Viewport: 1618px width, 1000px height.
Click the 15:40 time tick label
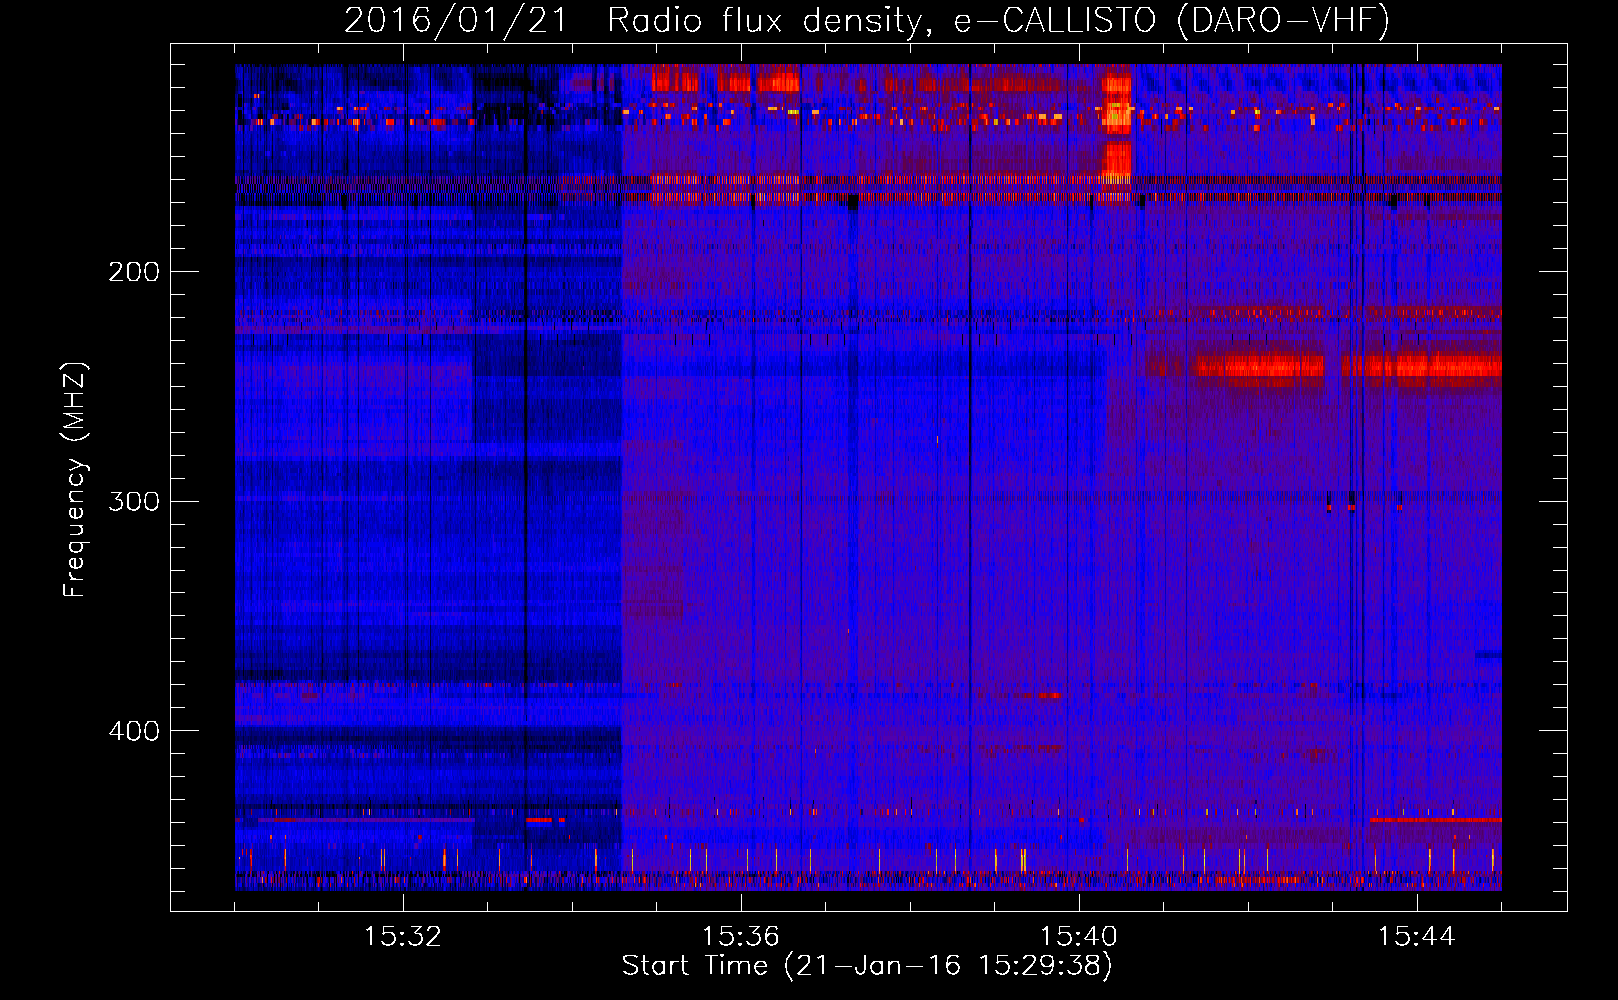[1079, 937]
